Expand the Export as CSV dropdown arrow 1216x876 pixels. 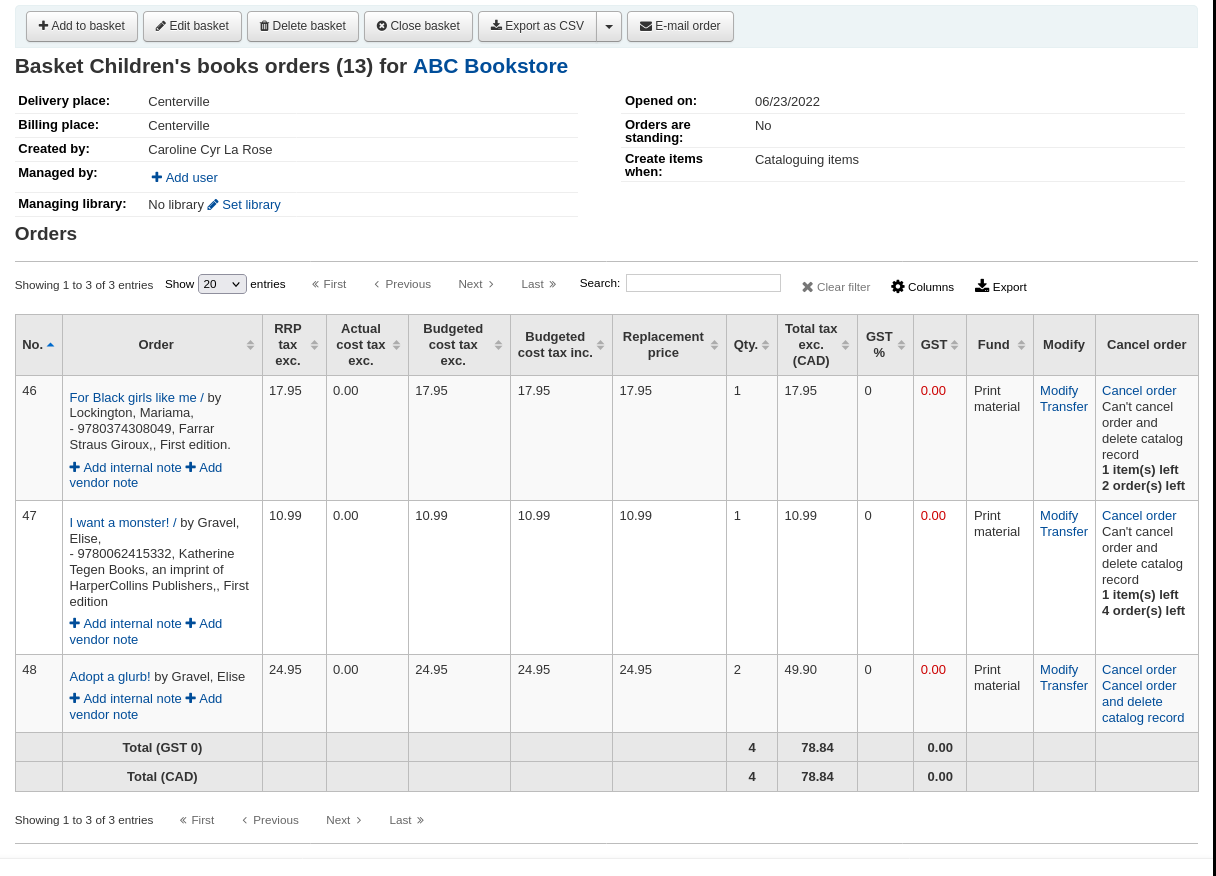click(x=609, y=26)
